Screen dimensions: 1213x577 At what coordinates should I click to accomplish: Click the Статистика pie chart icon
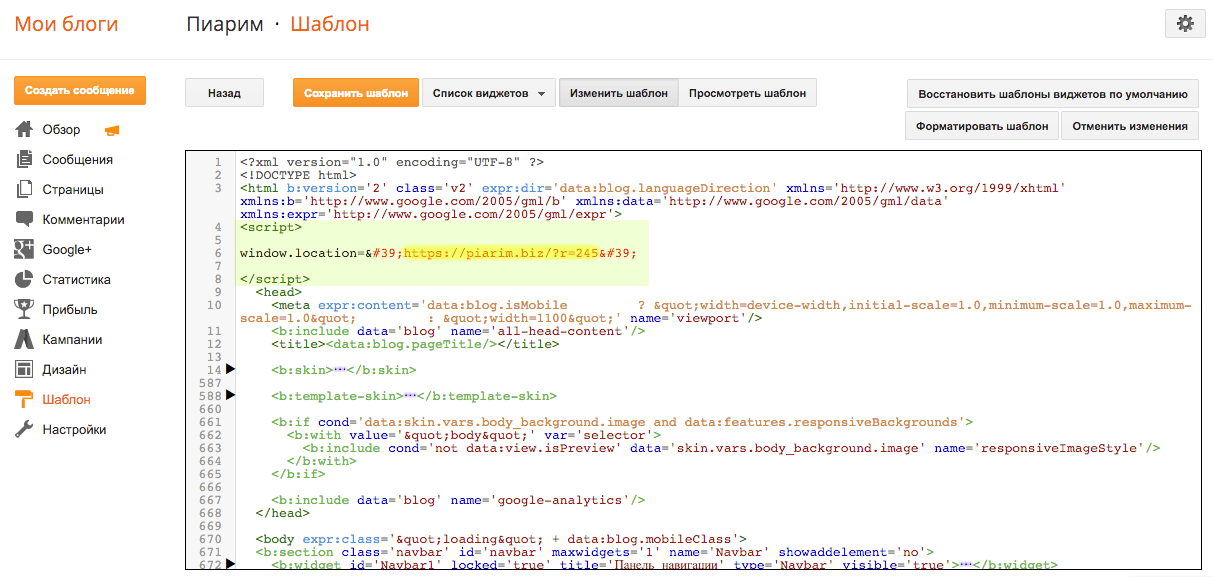24,280
